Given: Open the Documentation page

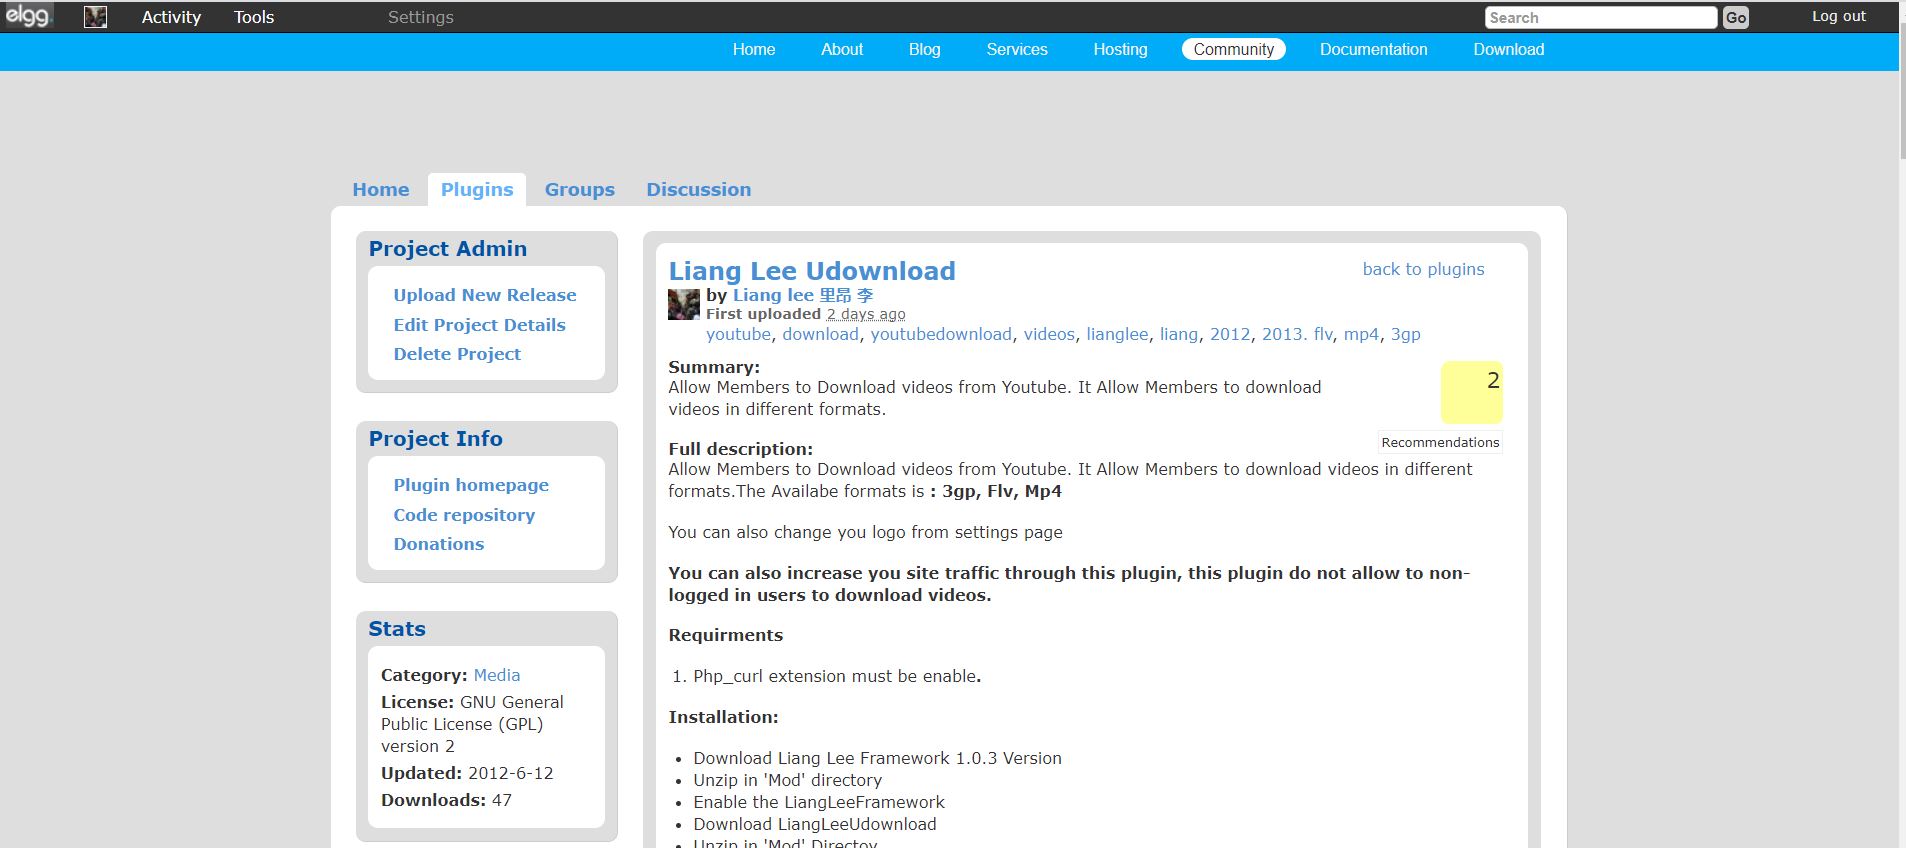Looking at the screenshot, I should (x=1373, y=49).
